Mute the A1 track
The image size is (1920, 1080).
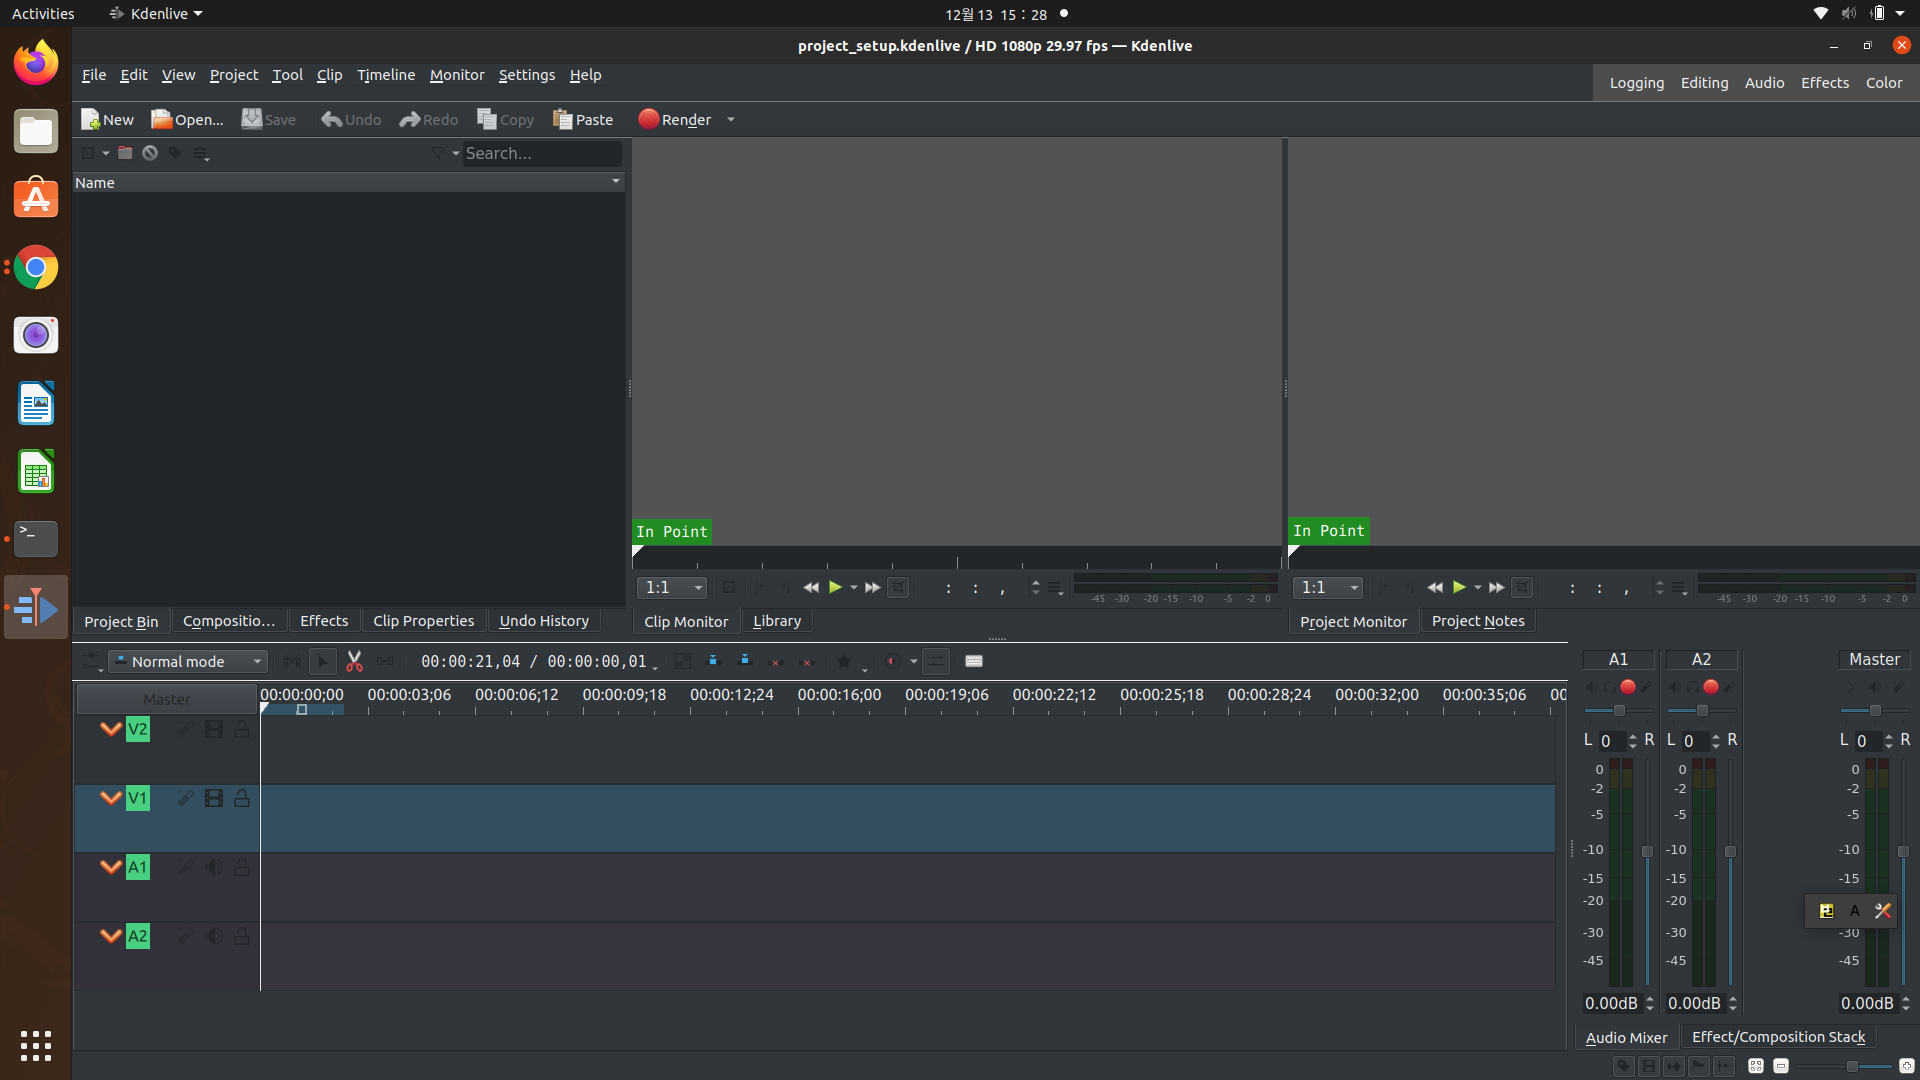click(x=213, y=867)
